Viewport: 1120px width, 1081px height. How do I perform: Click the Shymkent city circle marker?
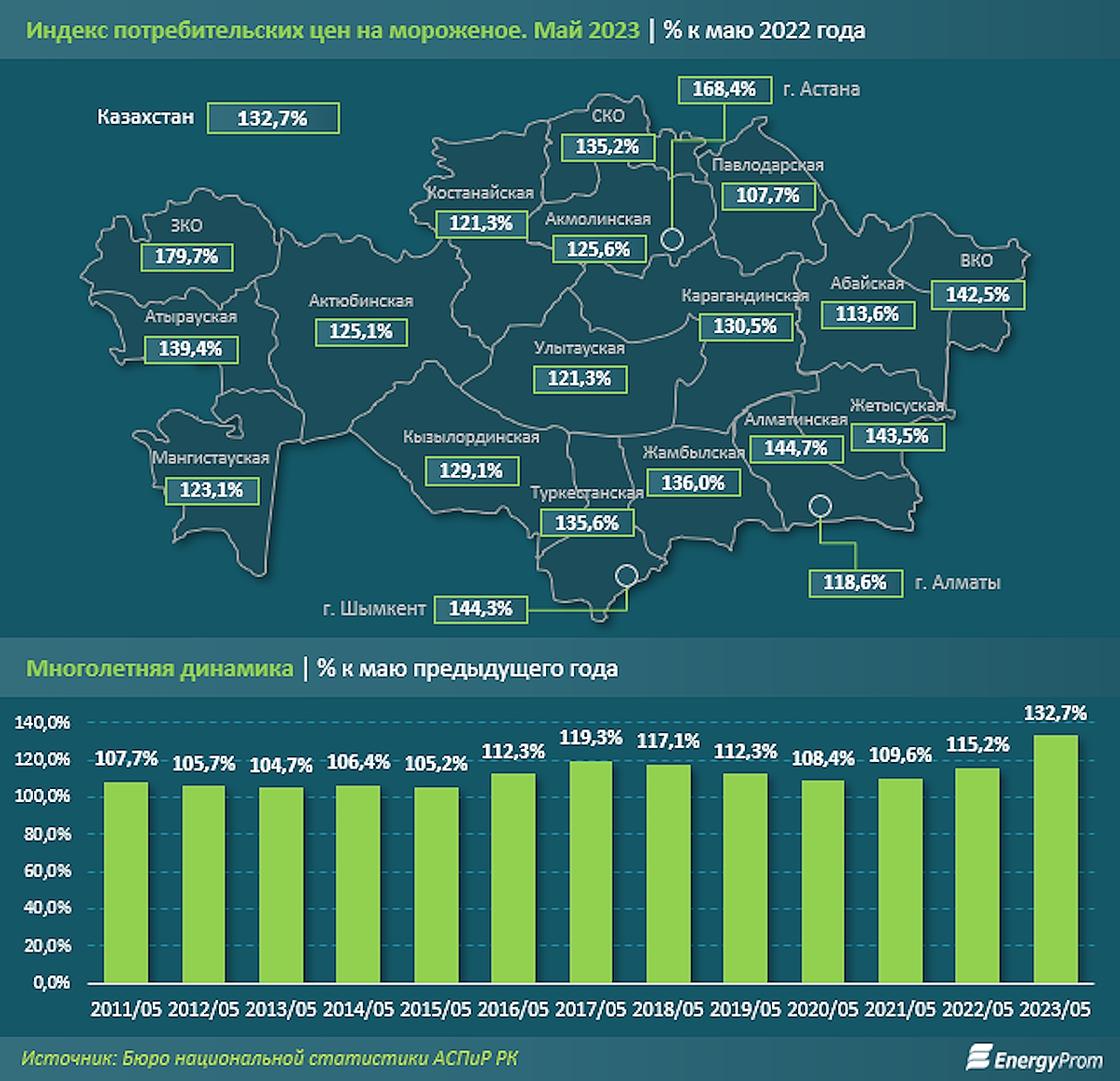(x=626, y=574)
